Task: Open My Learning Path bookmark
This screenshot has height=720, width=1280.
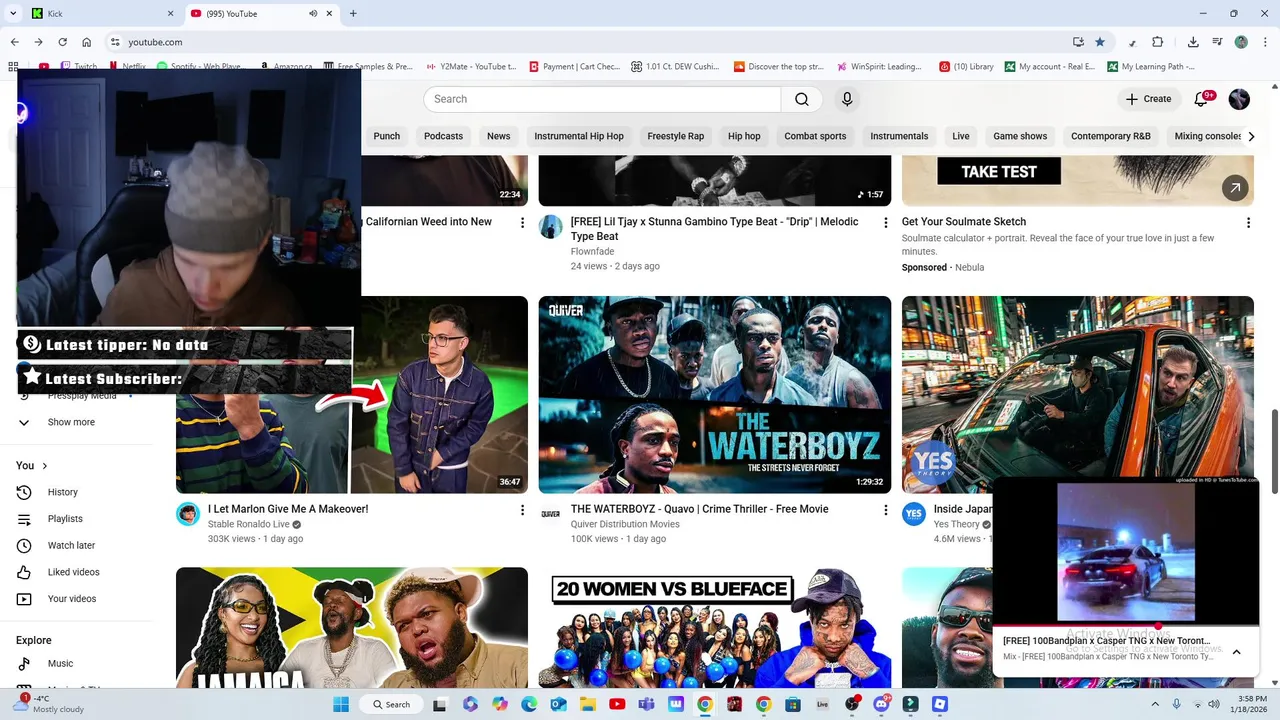Action: pos(1151,67)
